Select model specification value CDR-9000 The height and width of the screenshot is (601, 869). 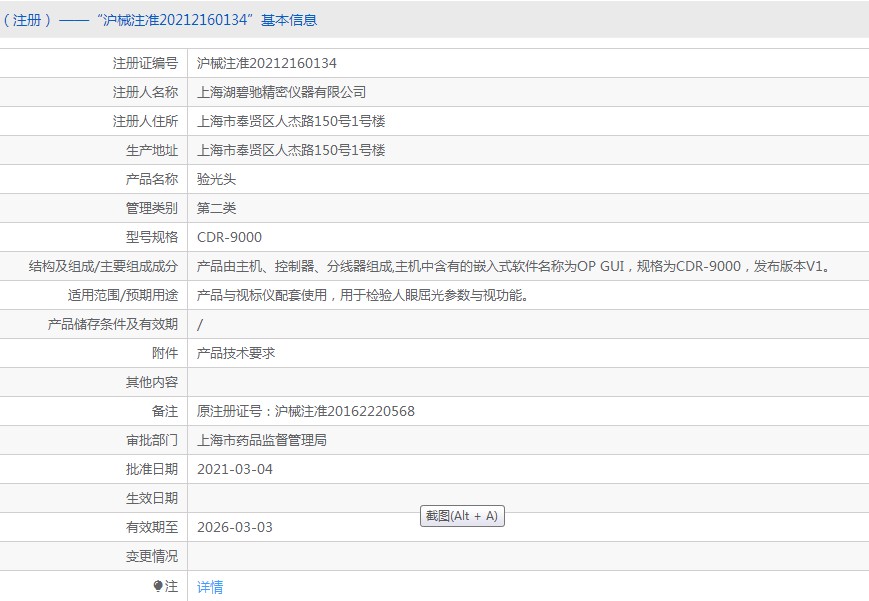point(229,237)
